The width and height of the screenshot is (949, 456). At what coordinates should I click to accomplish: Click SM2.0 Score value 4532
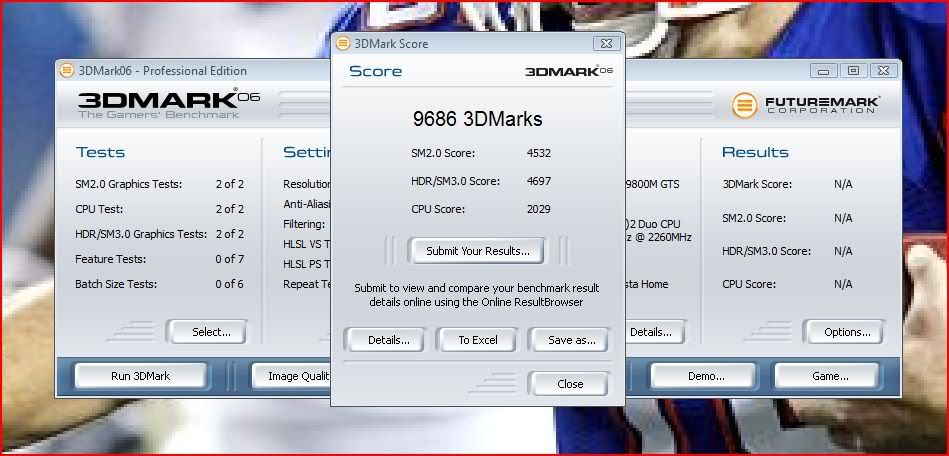(539, 153)
